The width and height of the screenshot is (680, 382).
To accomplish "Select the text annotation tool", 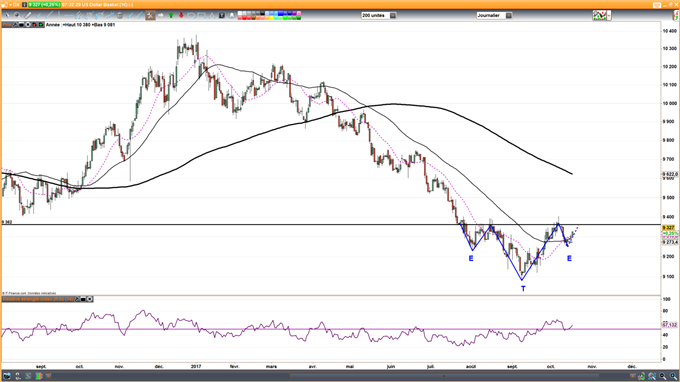I will point(222,15).
